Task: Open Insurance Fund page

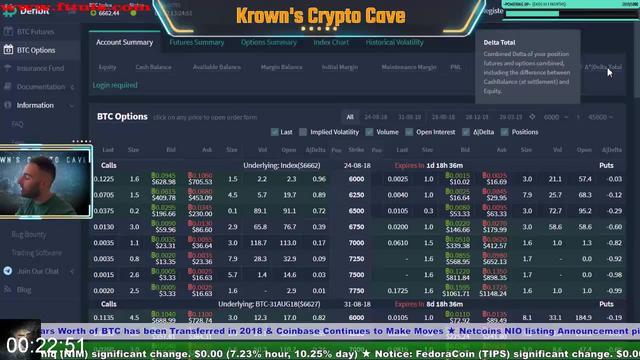Action: pos(40,68)
